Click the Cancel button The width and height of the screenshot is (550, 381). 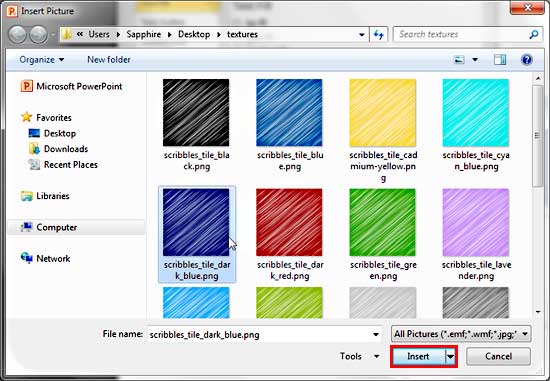pos(498,356)
